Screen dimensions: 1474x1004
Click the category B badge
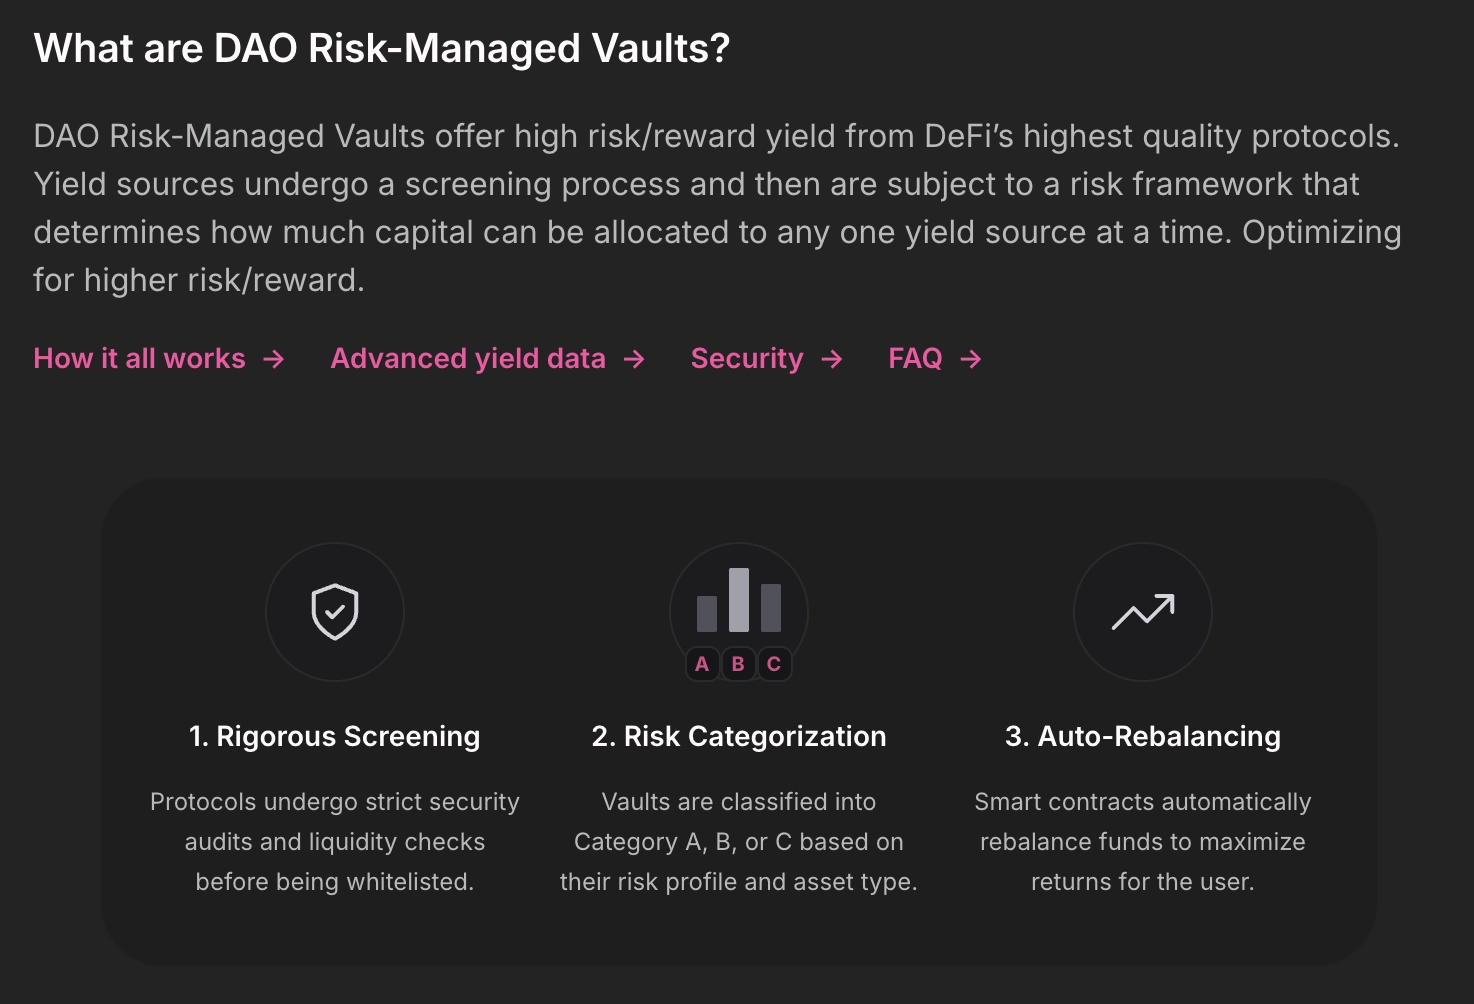738,664
